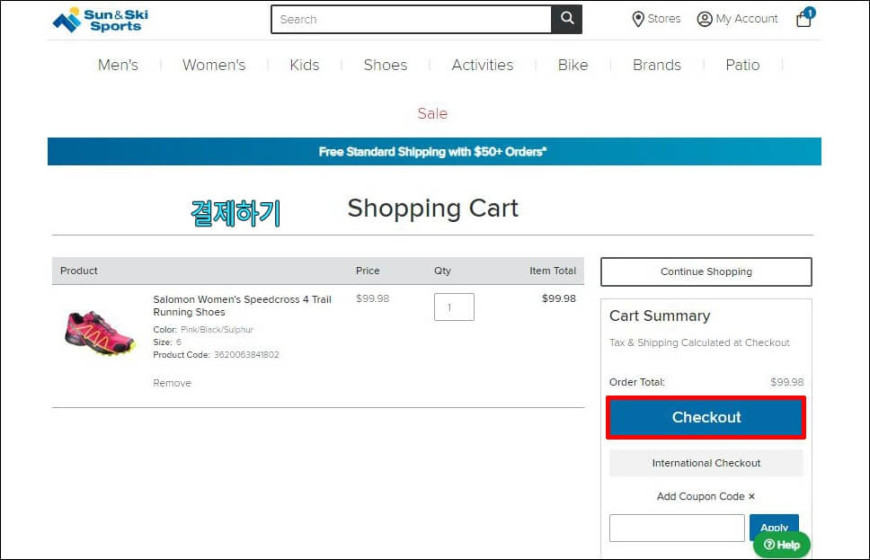Click the Price $99.98 cell
This screenshot has height=560, width=870.
[372, 299]
